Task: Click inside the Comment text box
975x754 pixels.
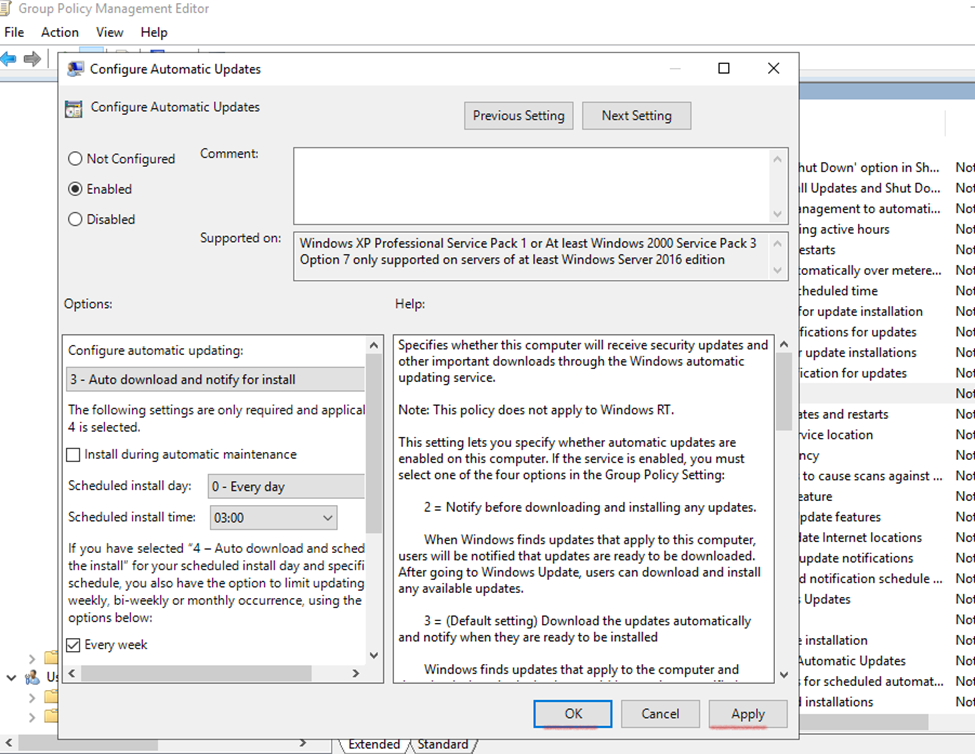Action: [530, 185]
